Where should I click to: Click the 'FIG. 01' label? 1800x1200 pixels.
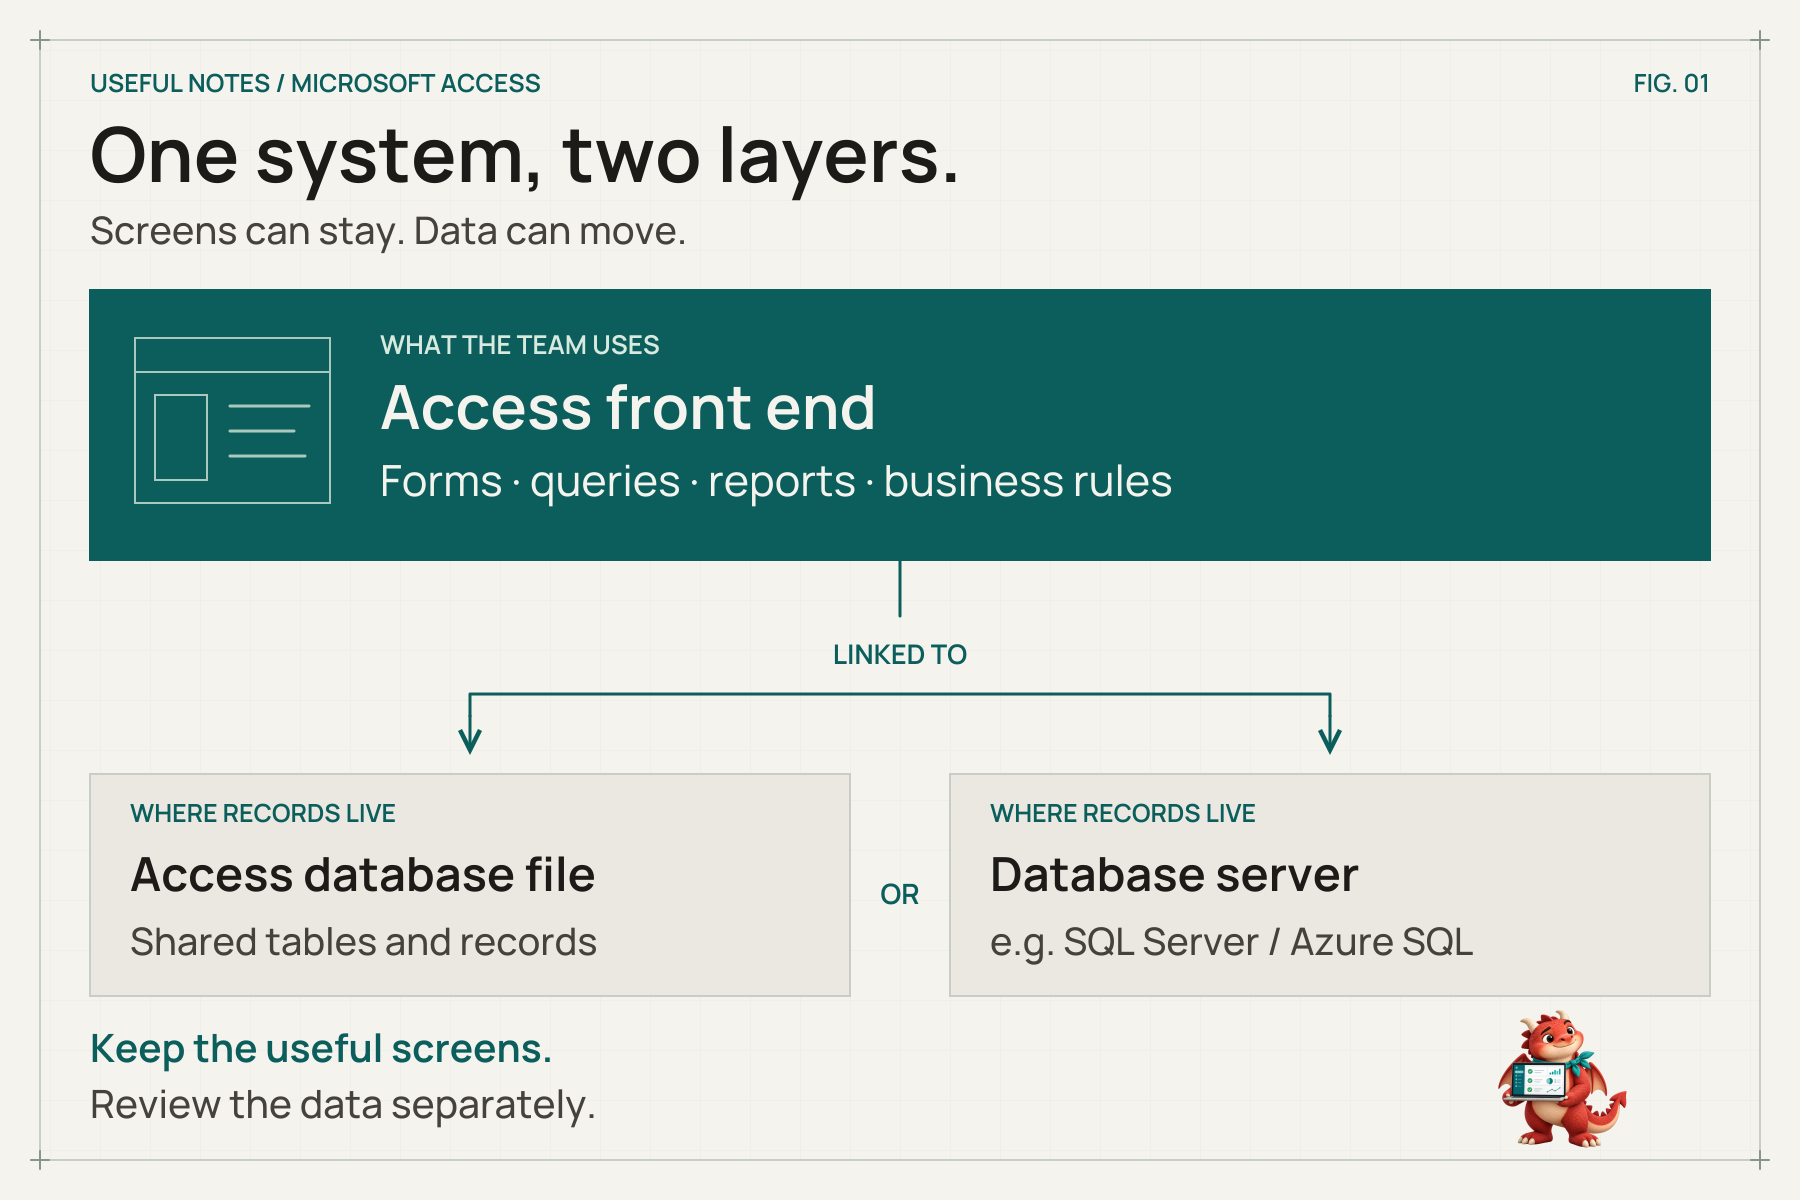(x=1671, y=83)
